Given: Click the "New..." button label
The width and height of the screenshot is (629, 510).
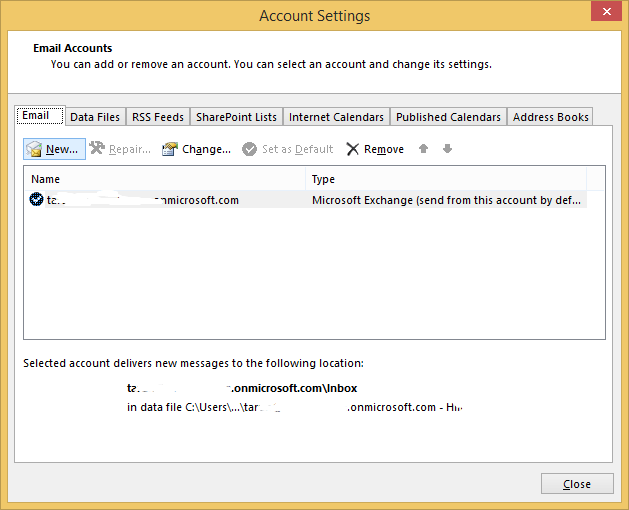Looking at the screenshot, I should tap(62, 149).
